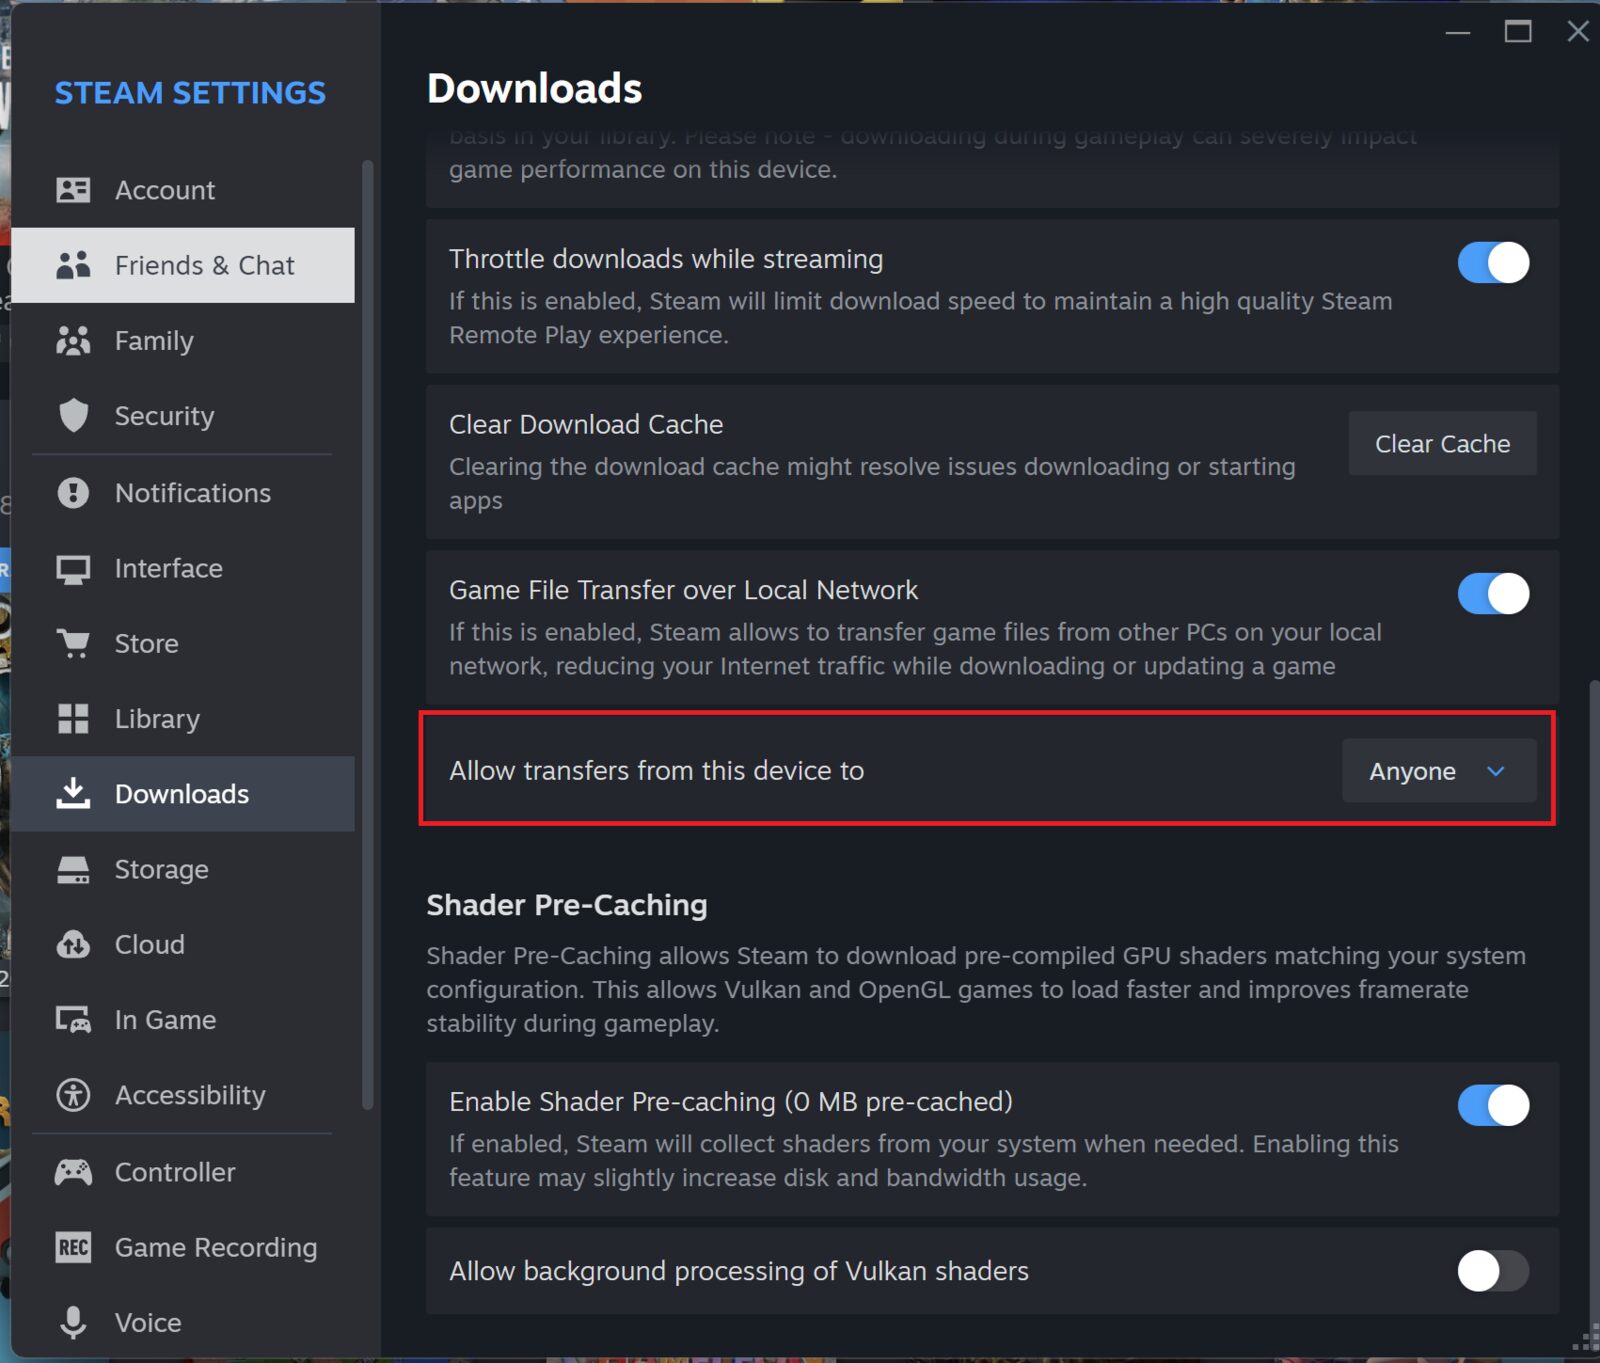This screenshot has width=1600, height=1363.
Task: Open In Game settings
Action: pos(183,1020)
